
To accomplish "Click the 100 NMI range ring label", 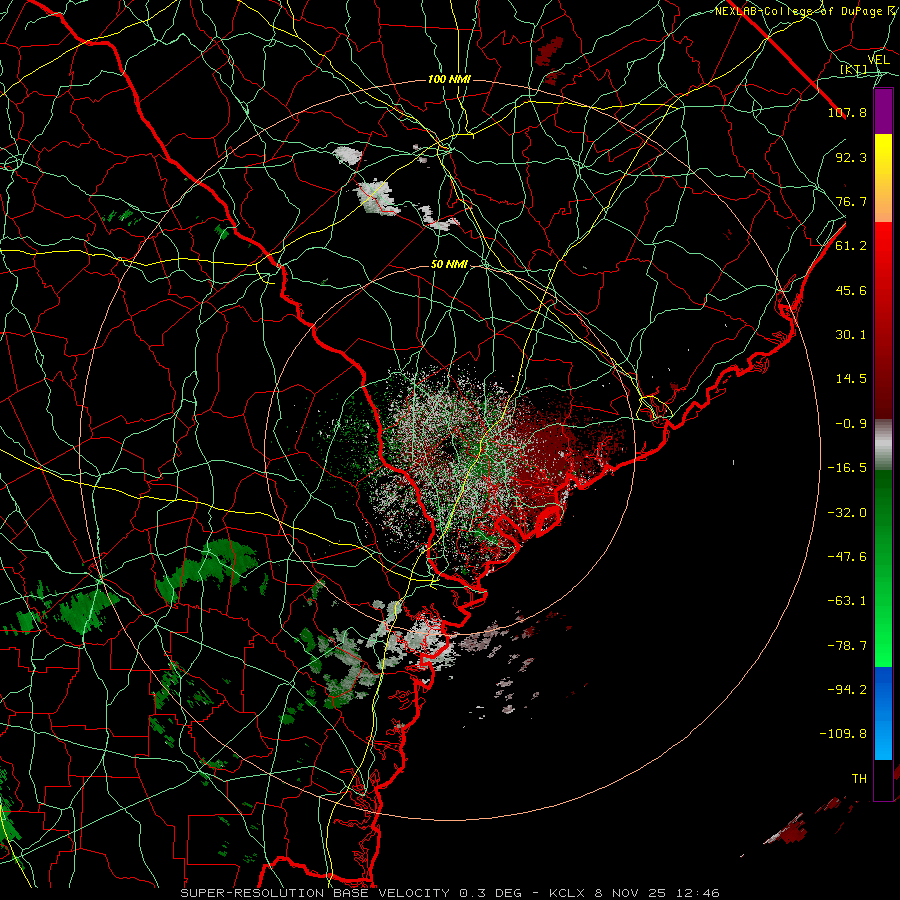I will click(449, 79).
